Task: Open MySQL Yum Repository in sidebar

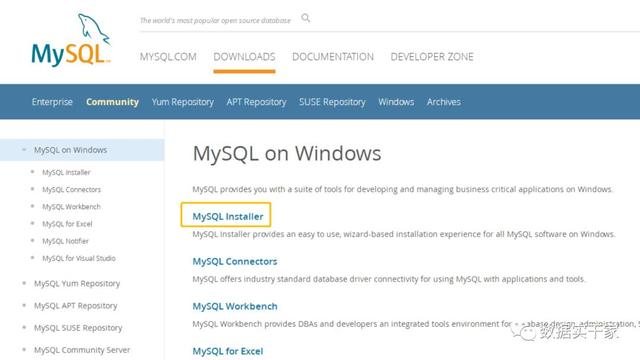Action: [77, 283]
